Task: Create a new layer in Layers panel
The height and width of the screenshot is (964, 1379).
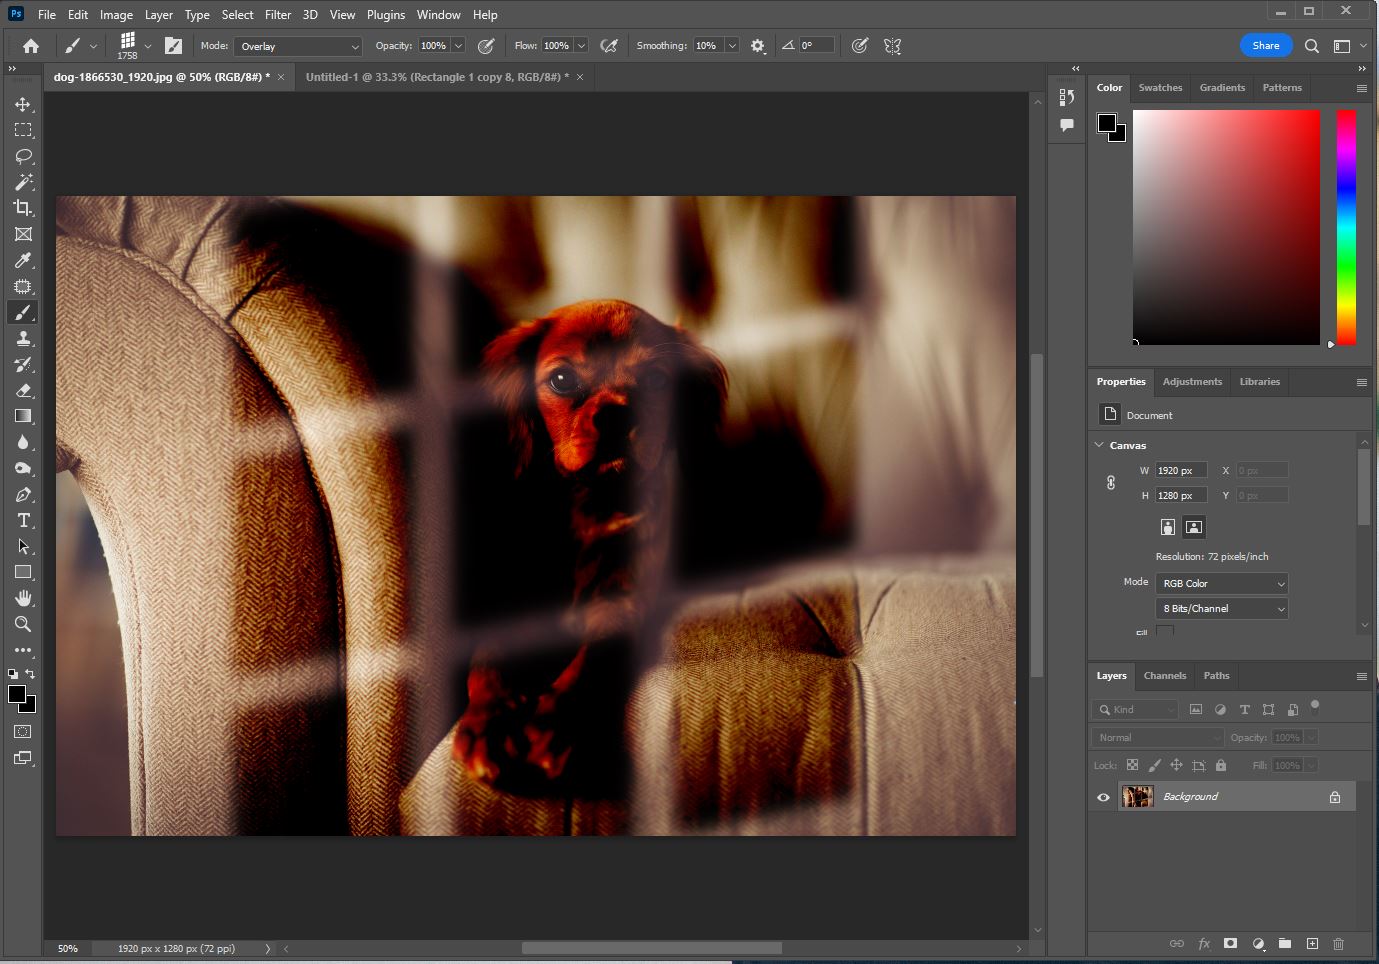Action: [x=1312, y=943]
